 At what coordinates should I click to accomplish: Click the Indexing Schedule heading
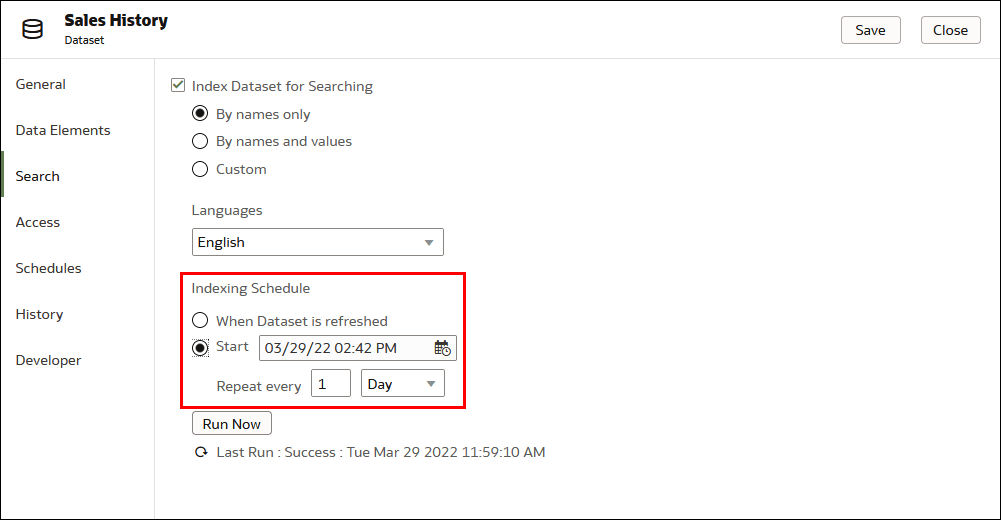(251, 288)
